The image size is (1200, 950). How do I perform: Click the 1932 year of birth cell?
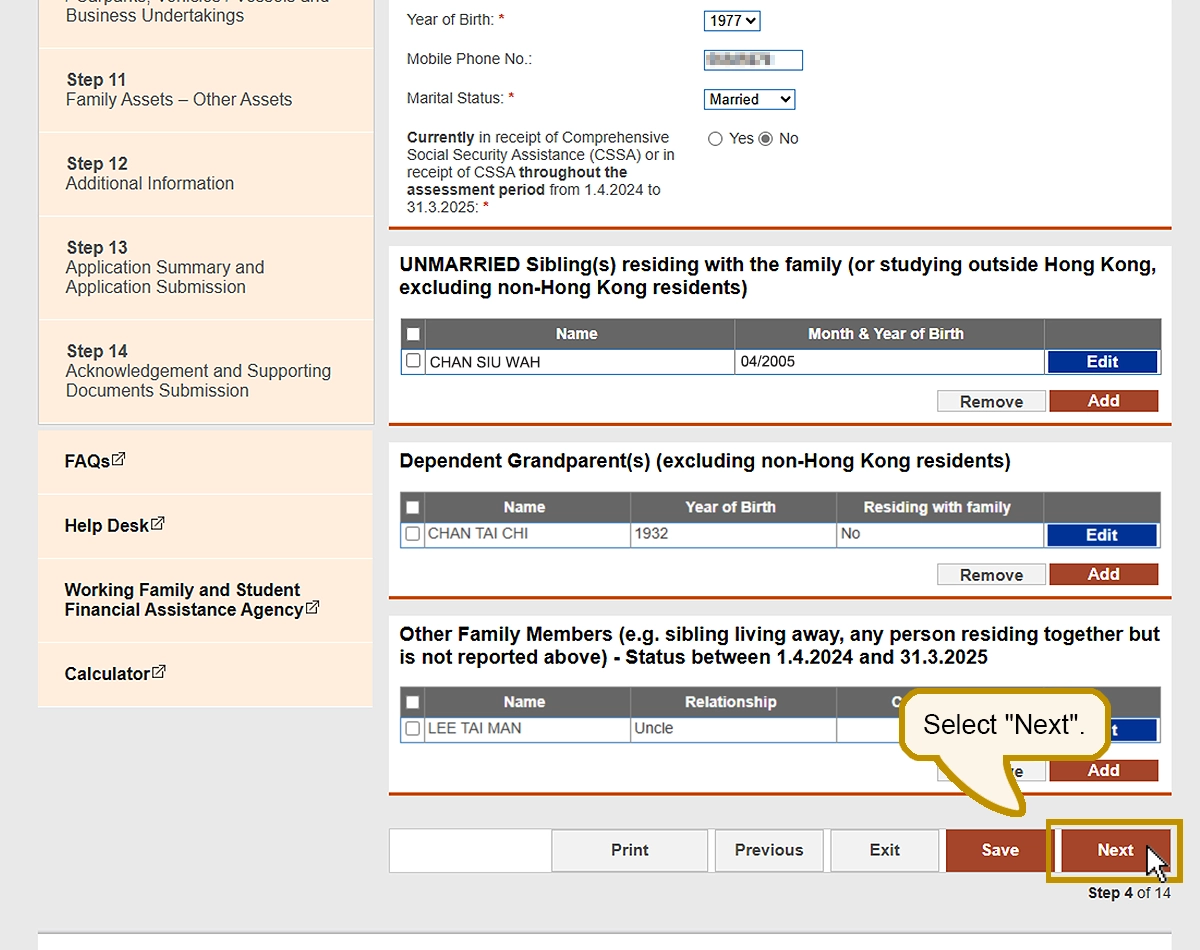pos(733,535)
